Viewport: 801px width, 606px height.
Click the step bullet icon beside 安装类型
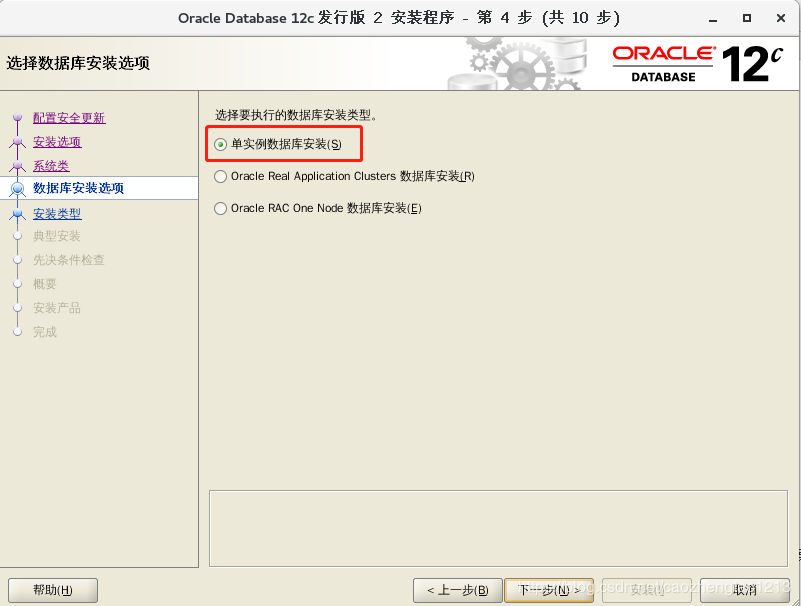(17, 214)
